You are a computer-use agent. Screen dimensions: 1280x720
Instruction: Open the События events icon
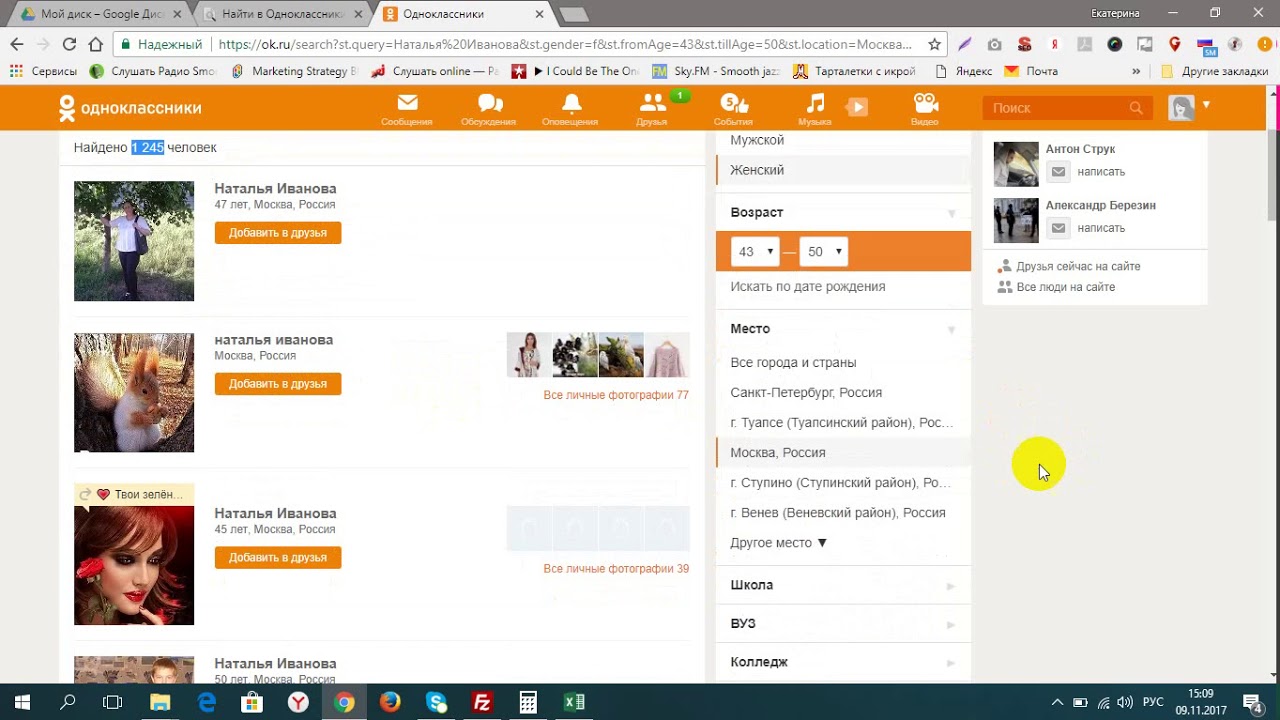pos(733,108)
